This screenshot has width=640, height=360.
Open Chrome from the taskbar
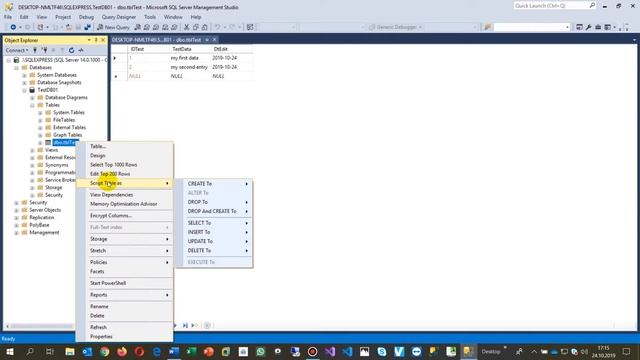tap(104, 351)
